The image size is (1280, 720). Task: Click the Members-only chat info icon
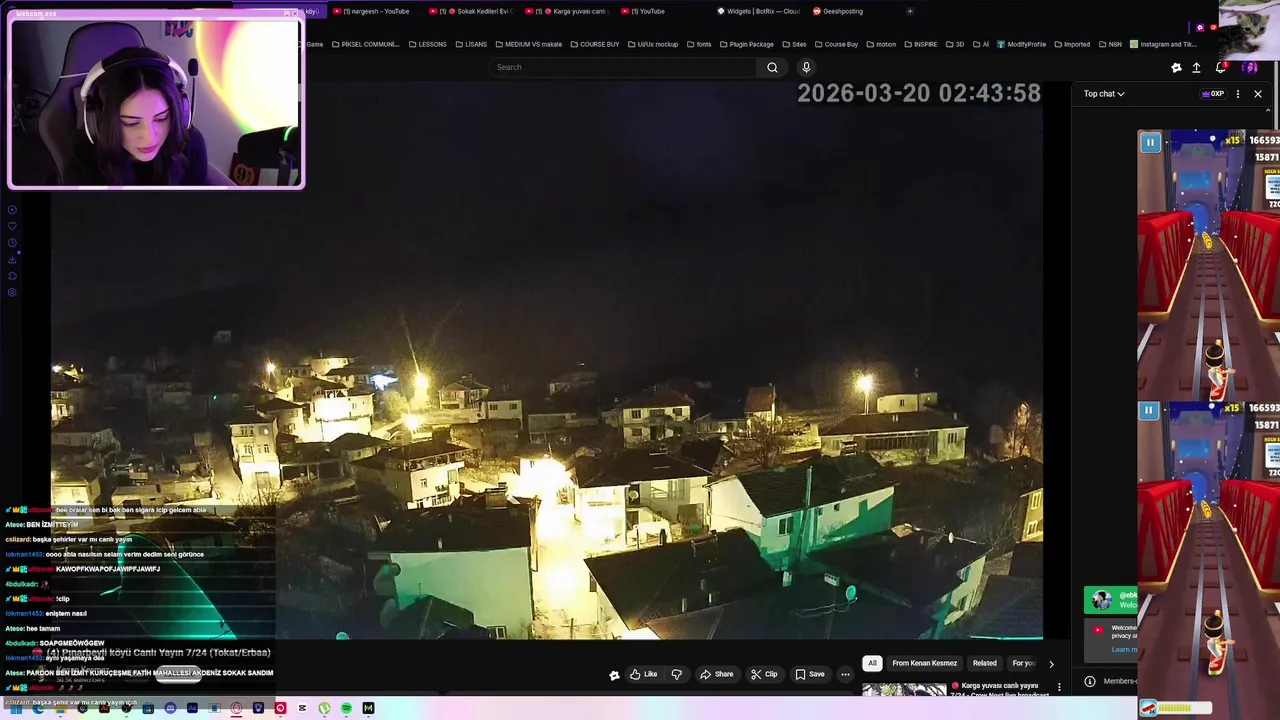(x=1090, y=681)
